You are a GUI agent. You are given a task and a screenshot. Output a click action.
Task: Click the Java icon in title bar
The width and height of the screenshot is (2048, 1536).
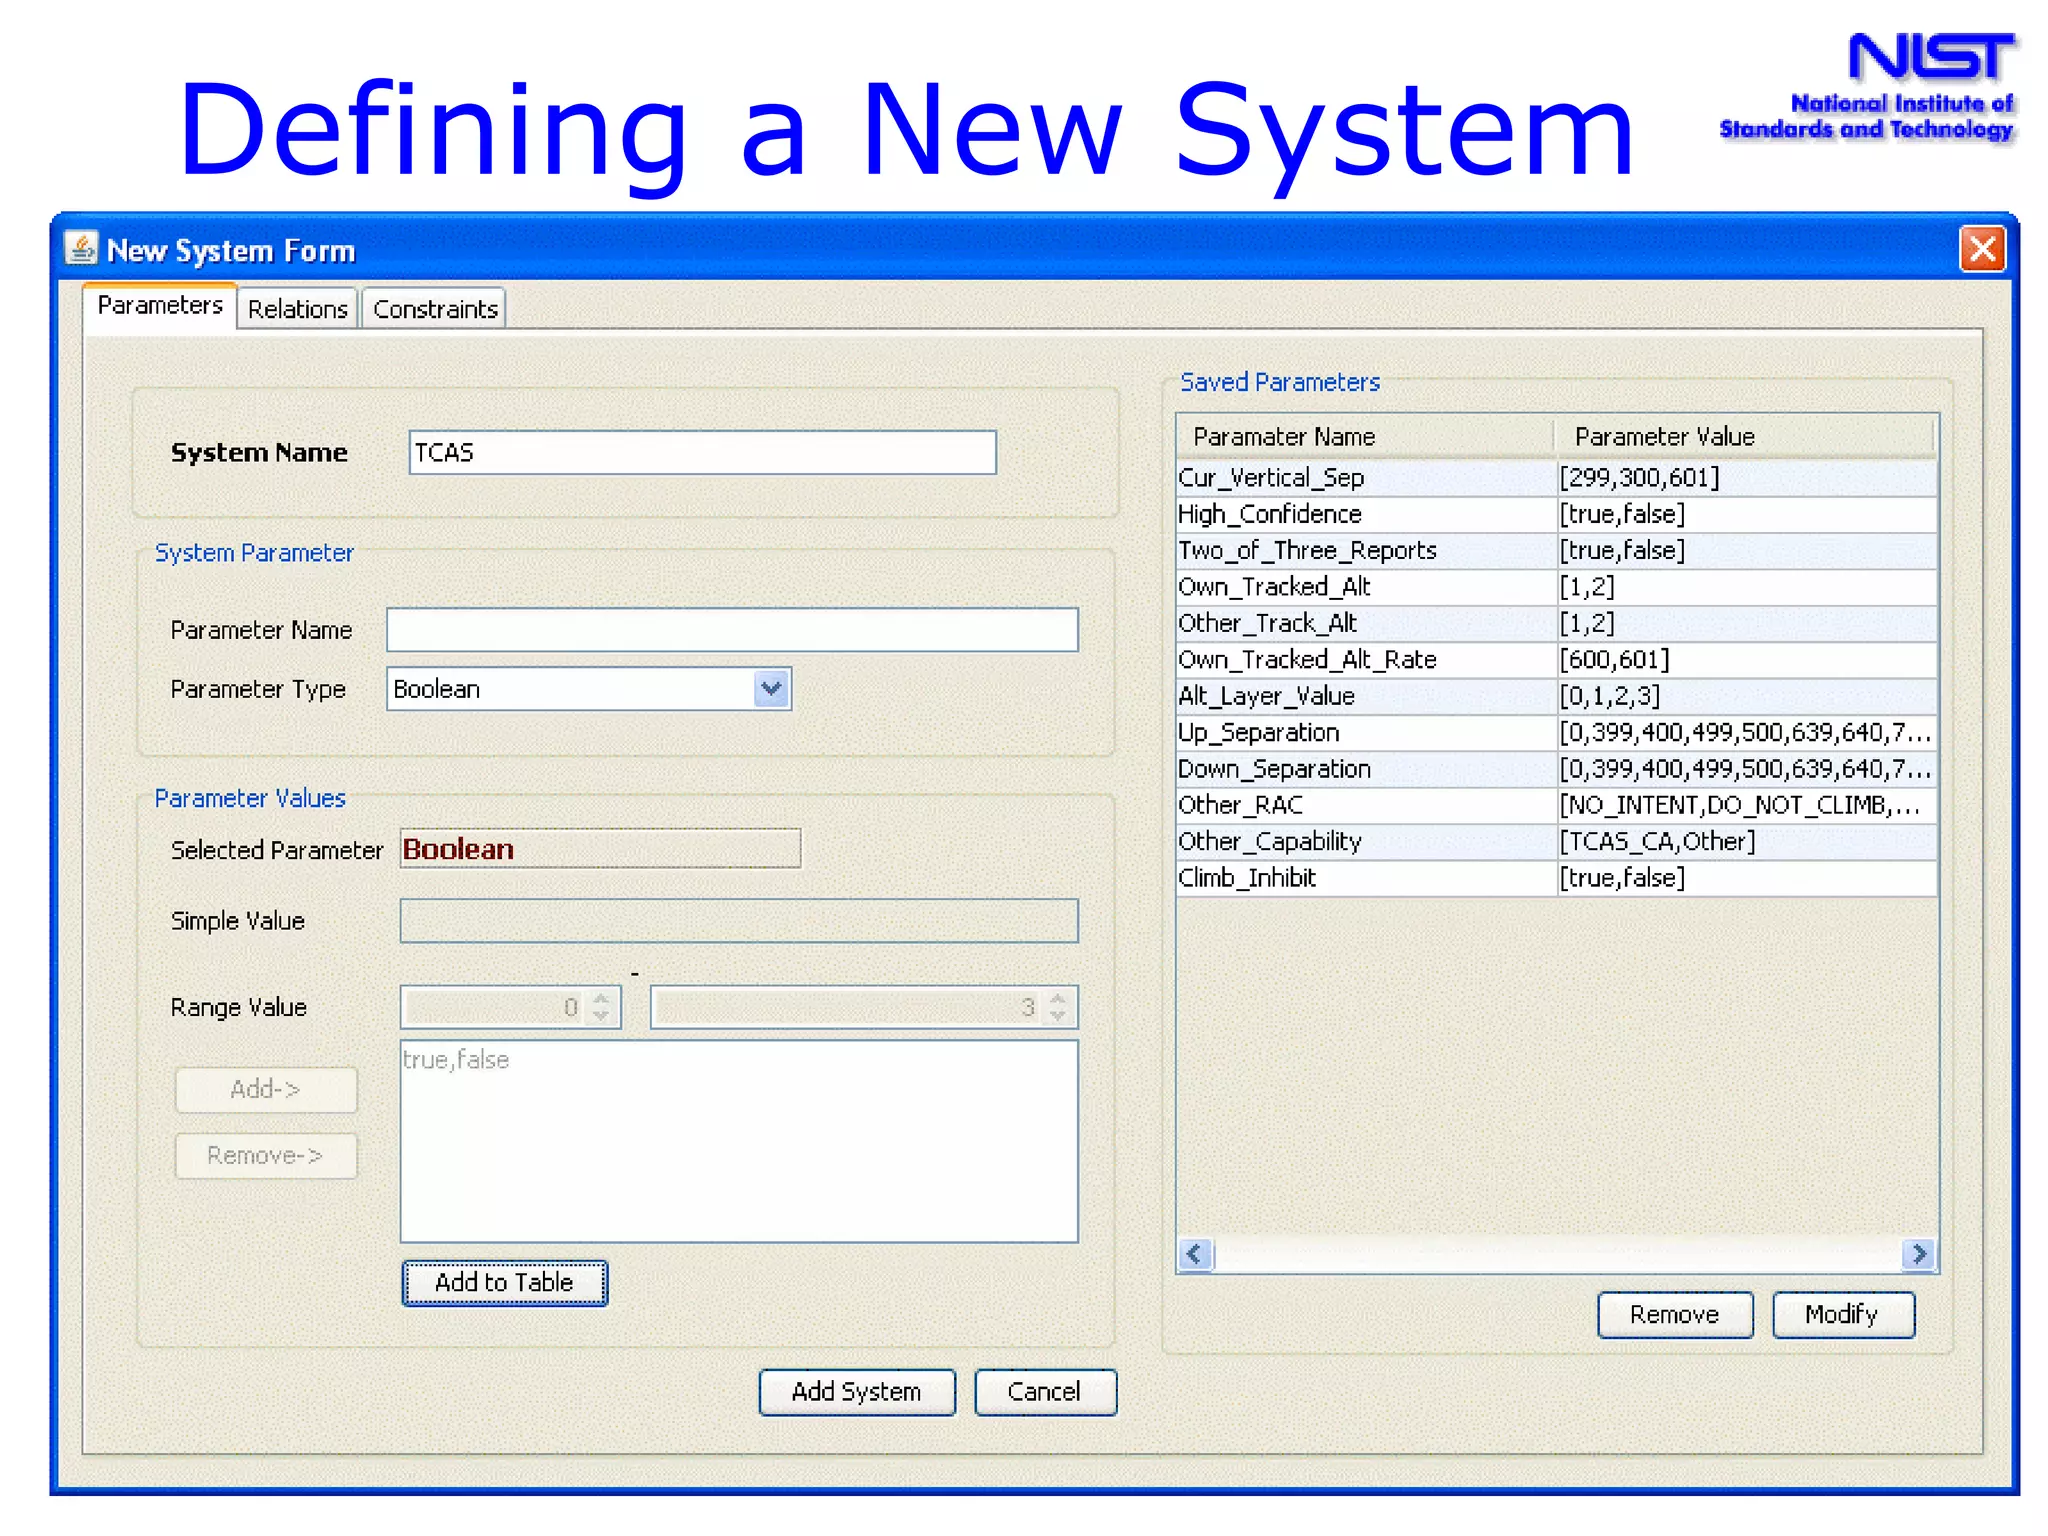pos(81,248)
